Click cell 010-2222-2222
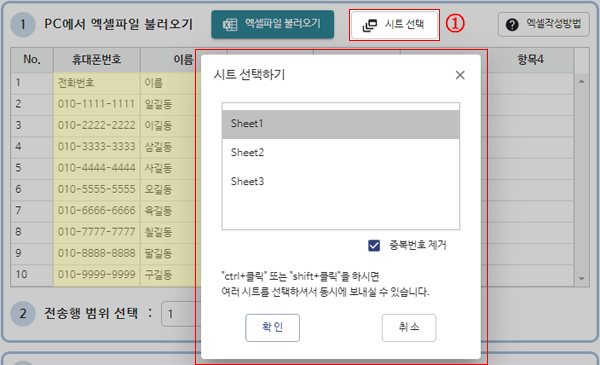The height and width of the screenshot is (365, 600). pyautogui.click(x=97, y=125)
